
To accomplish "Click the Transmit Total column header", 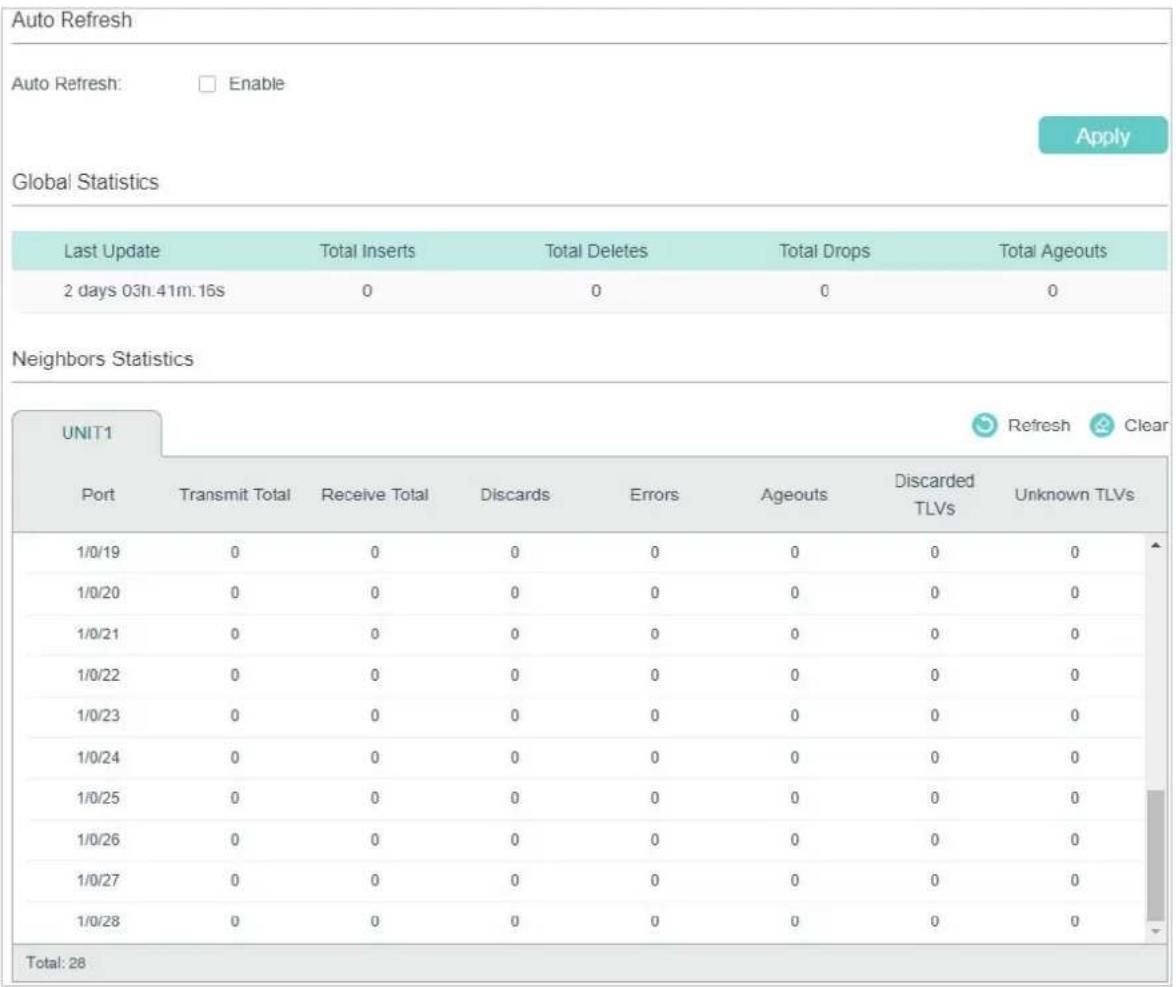I will 235,494.
